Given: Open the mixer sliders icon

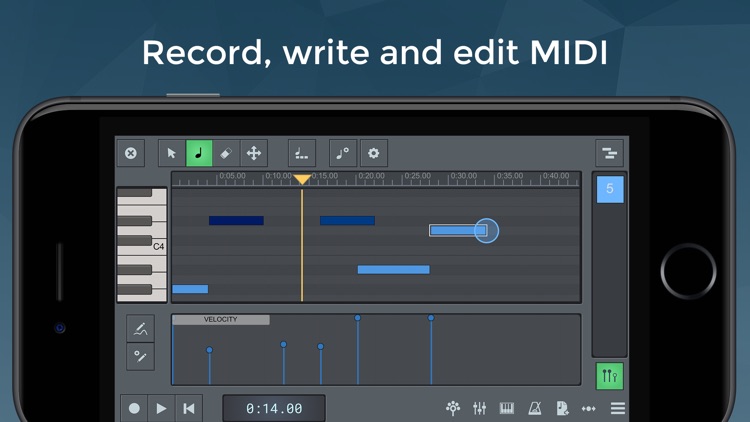Looking at the screenshot, I should click(479, 408).
